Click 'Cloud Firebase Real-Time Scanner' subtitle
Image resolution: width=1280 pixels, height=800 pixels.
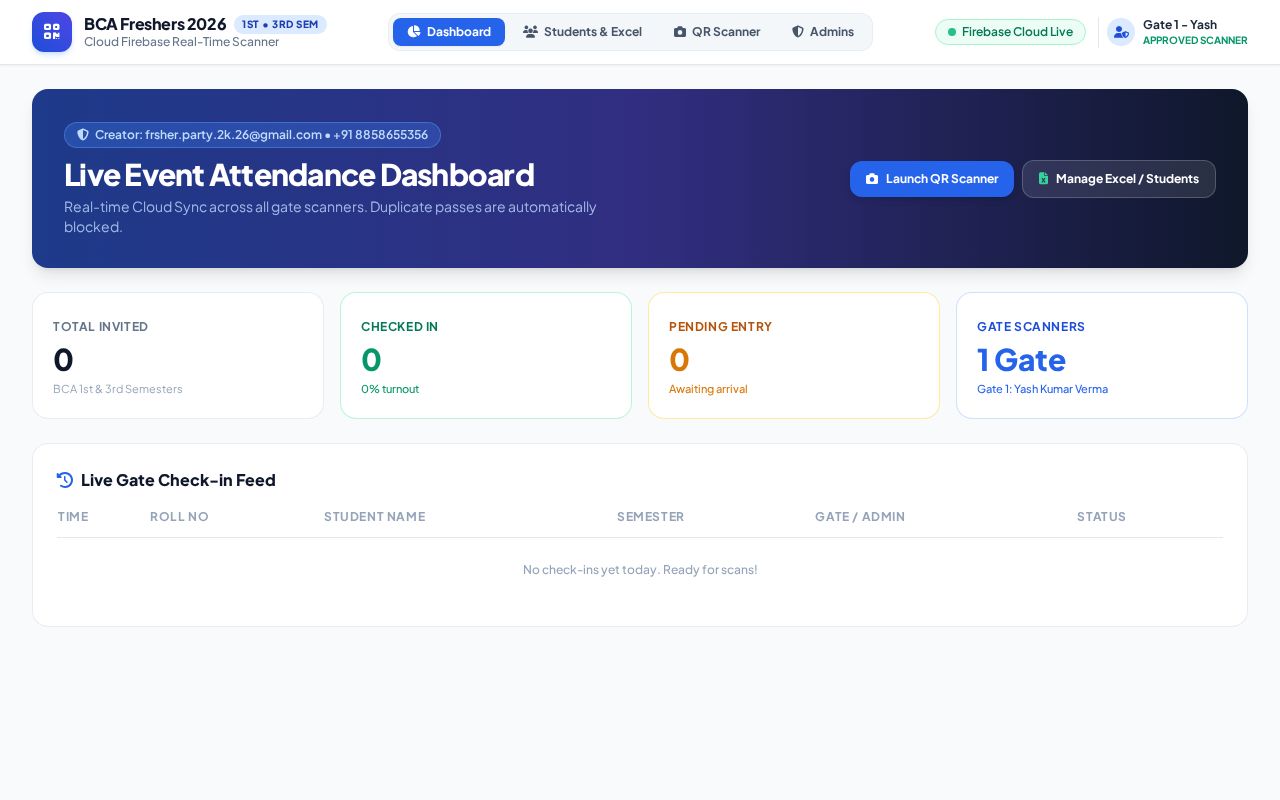tap(181, 42)
